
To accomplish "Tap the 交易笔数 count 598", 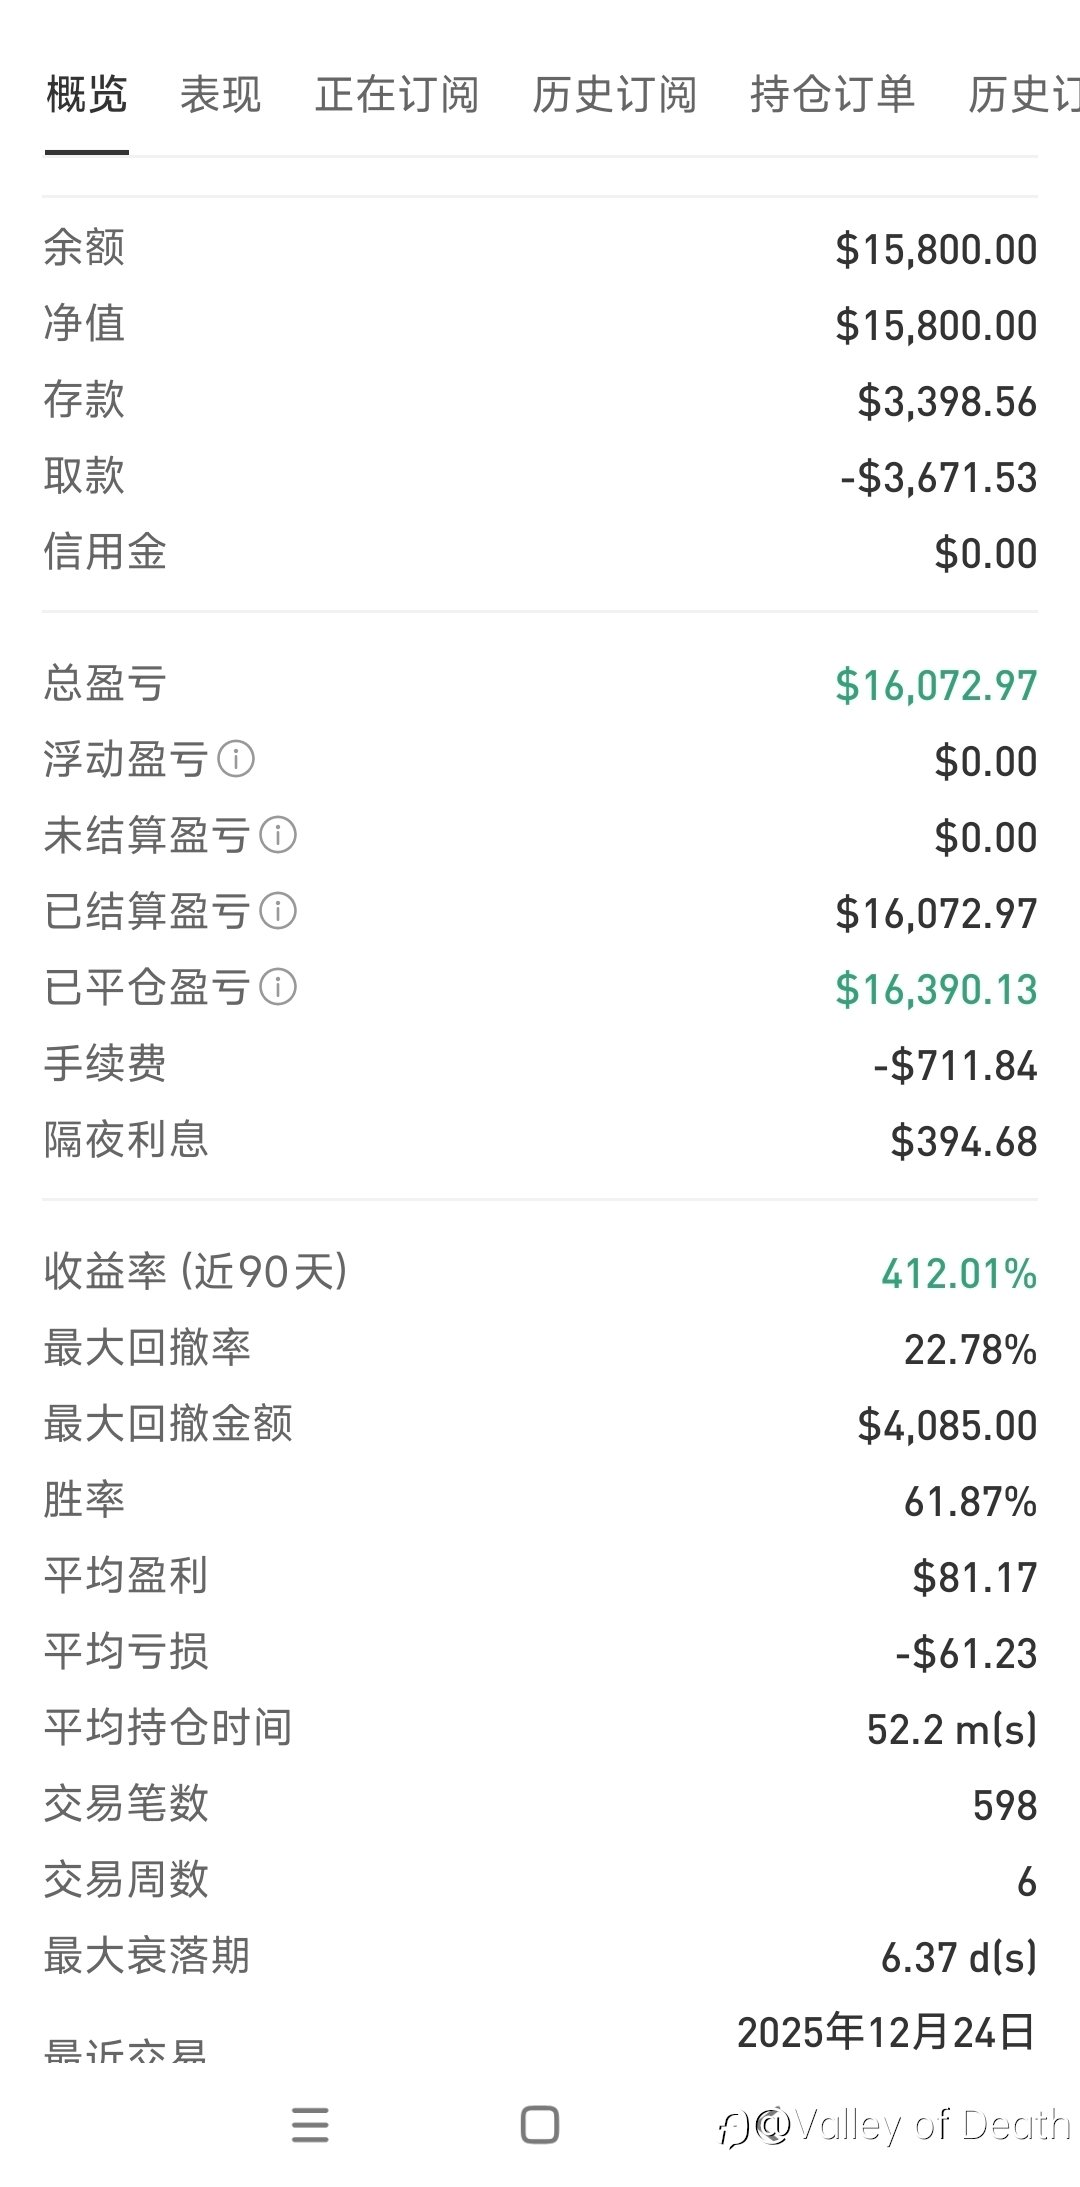I will pyautogui.click(x=1004, y=1806).
